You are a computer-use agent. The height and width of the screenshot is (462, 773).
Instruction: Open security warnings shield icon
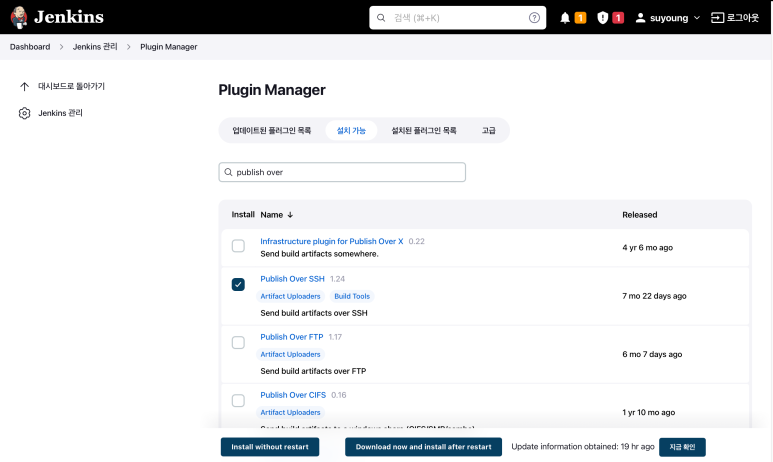(x=602, y=18)
